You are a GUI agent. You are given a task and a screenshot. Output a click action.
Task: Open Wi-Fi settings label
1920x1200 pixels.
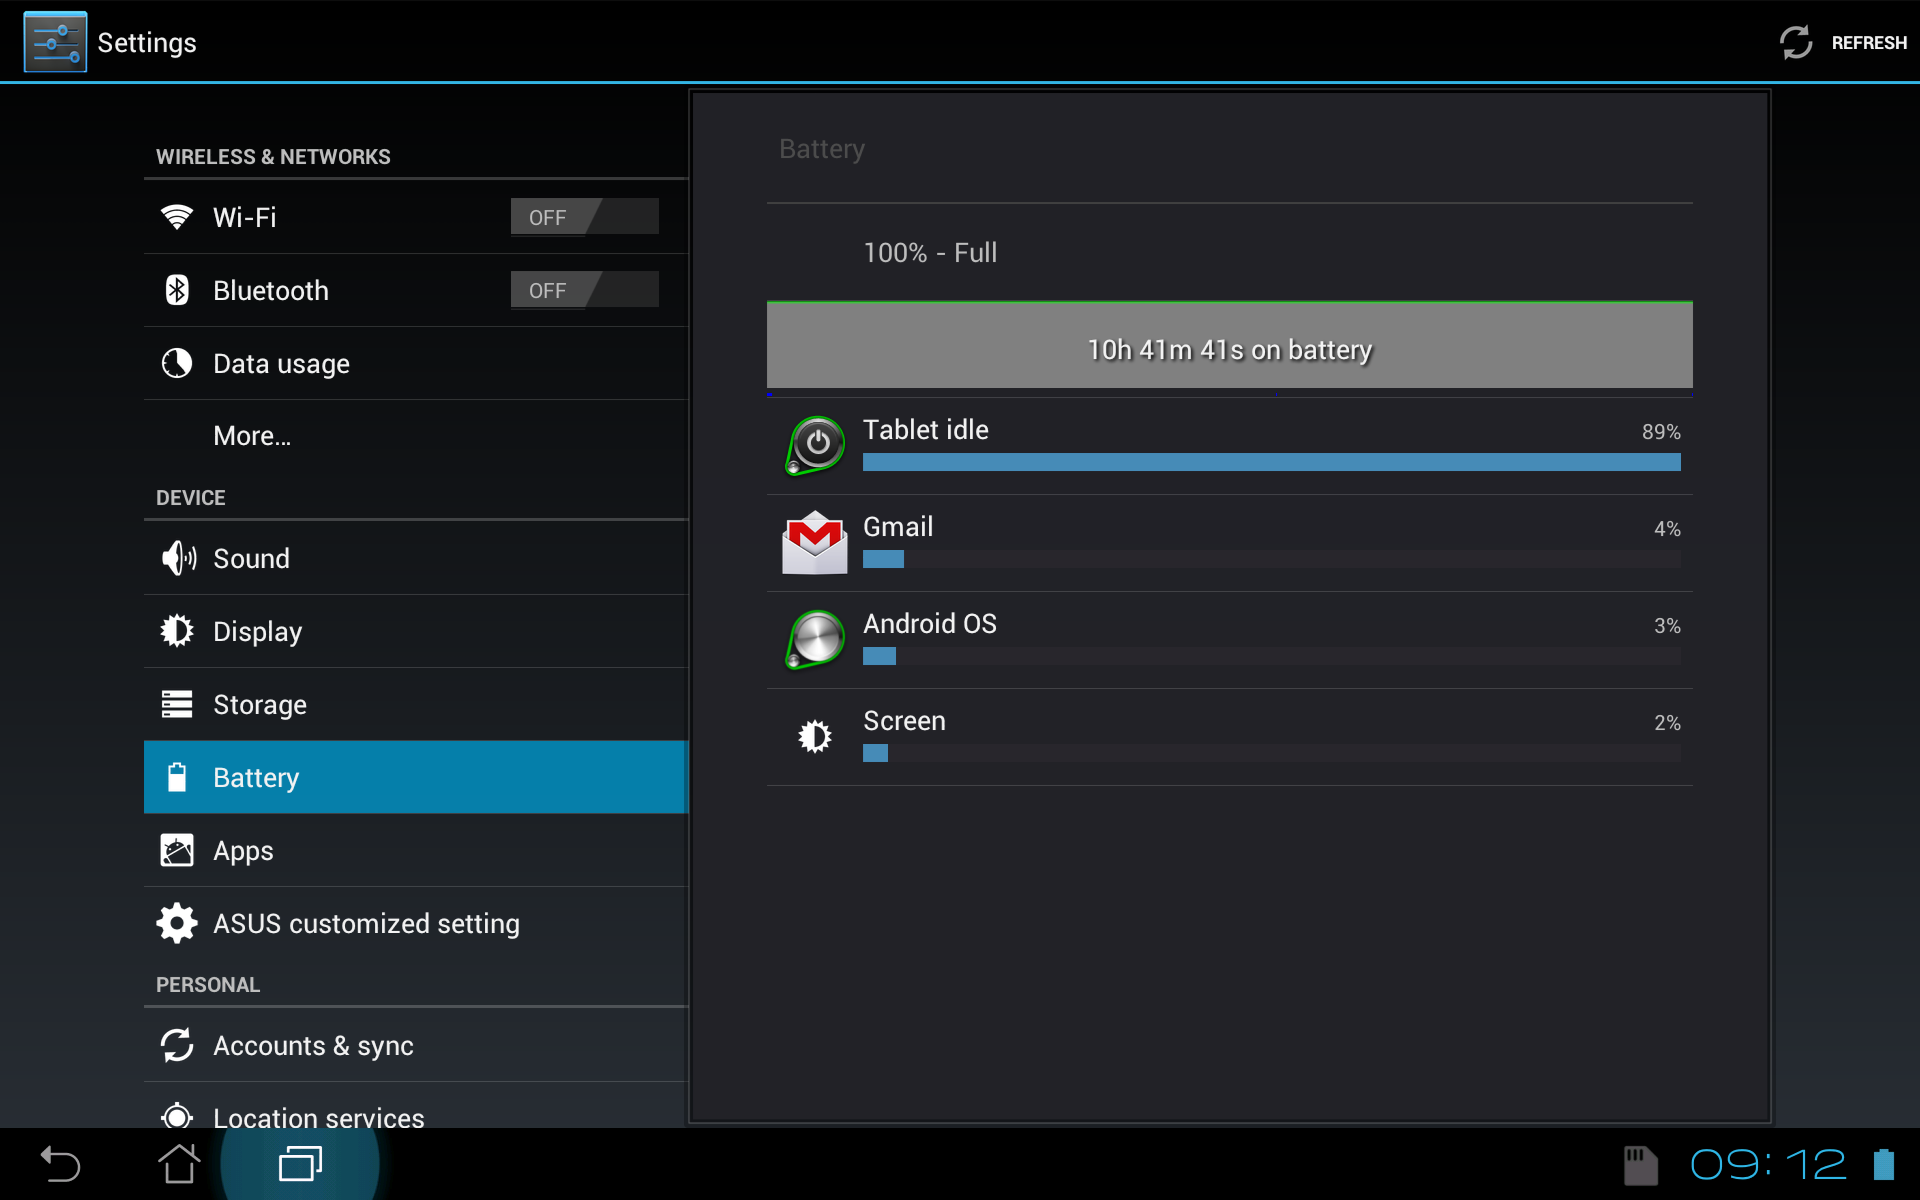pyautogui.click(x=244, y=217)
